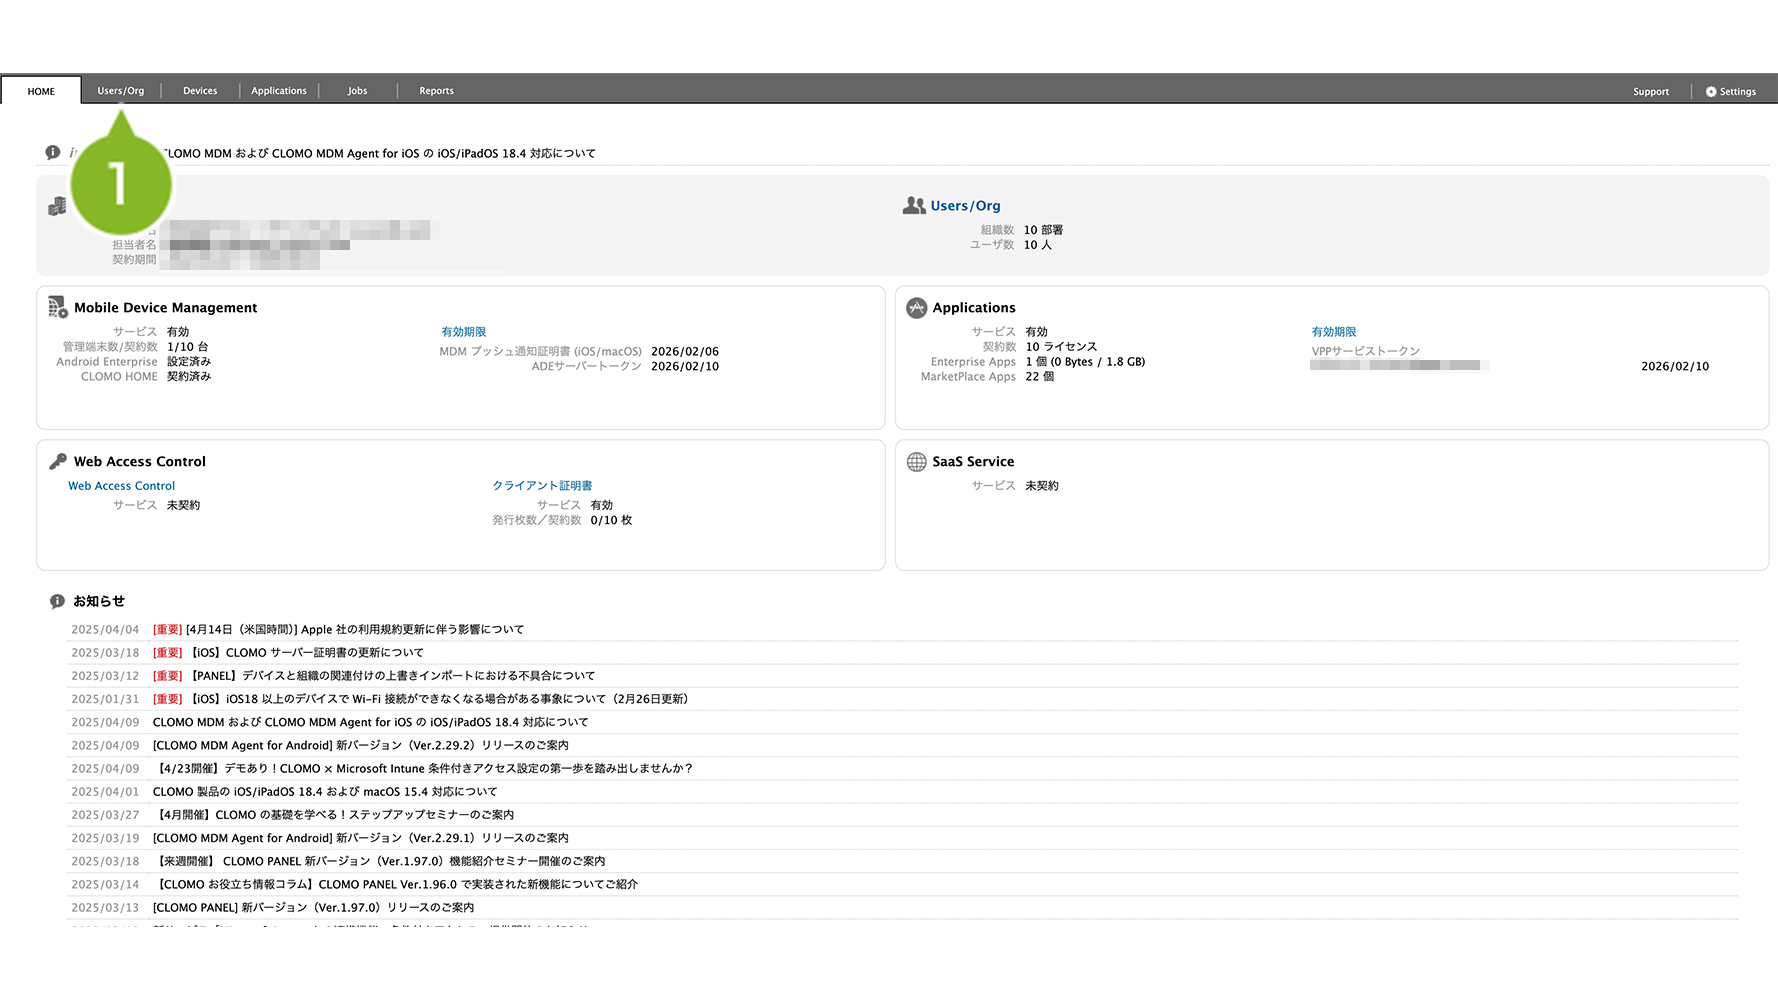Screen dimensions: 1778x1000
Task: Open the Users/Org heading link
Action: 965,206
